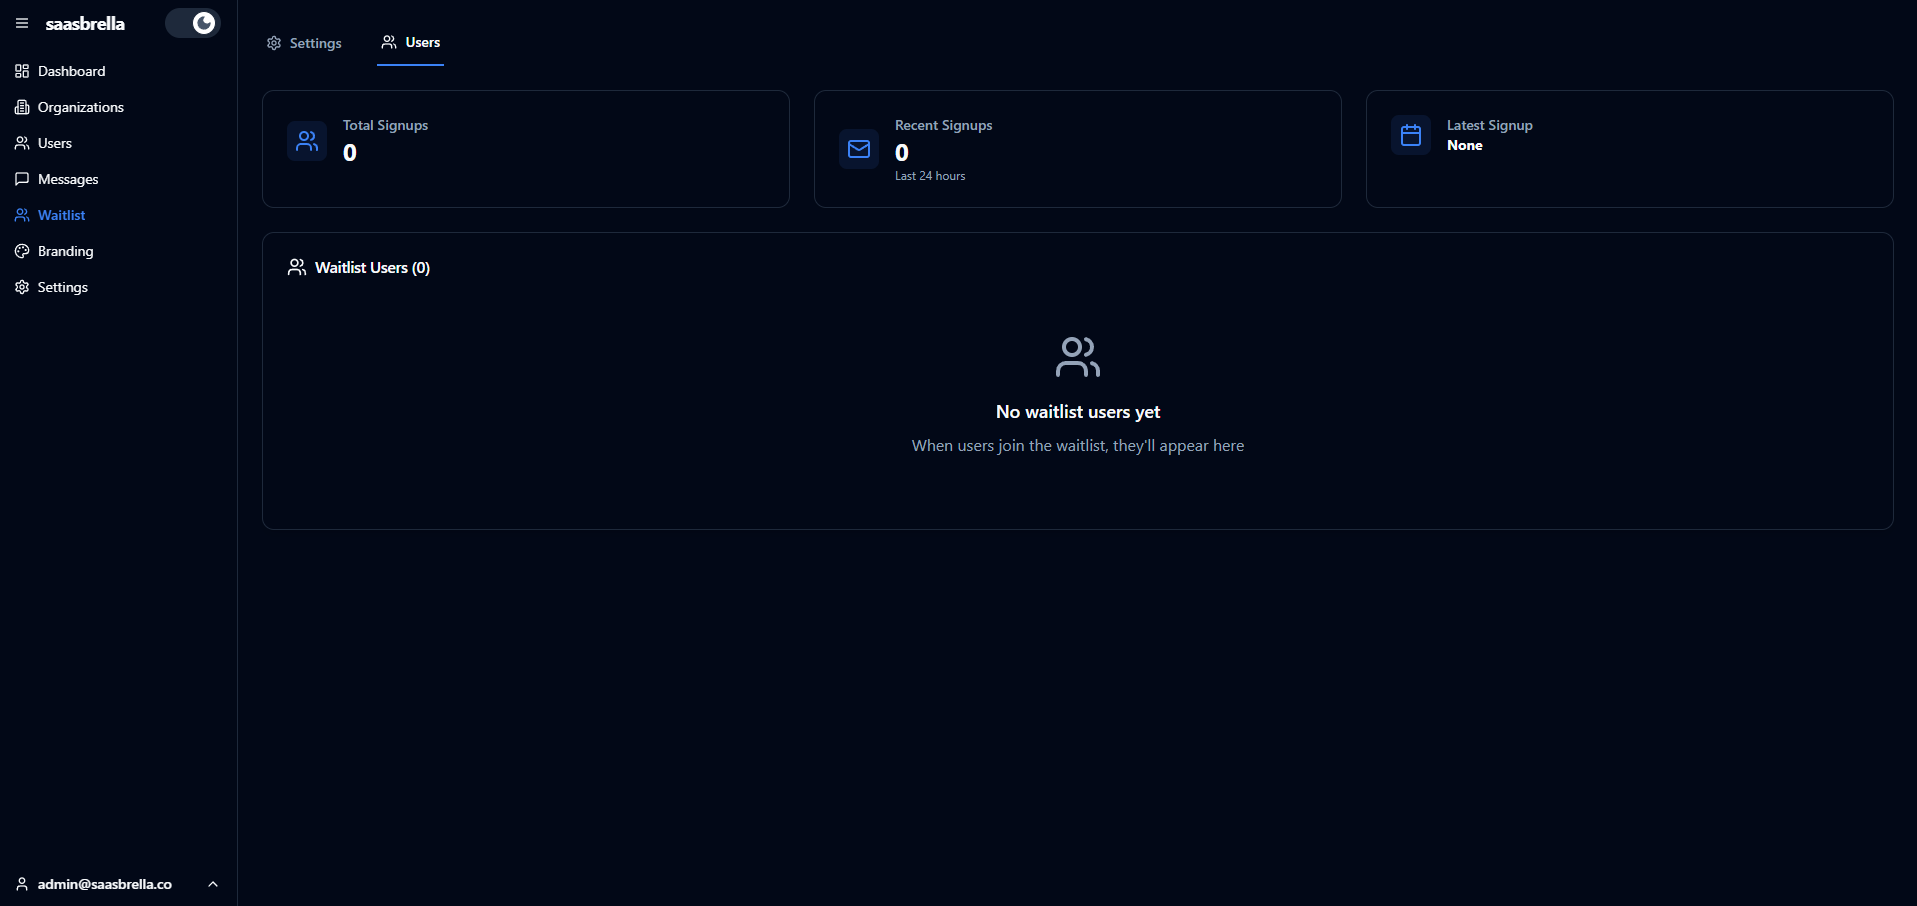Go to Users in the sidebar
This screenshot has width=1917, height=906.
tap(54, 143)
